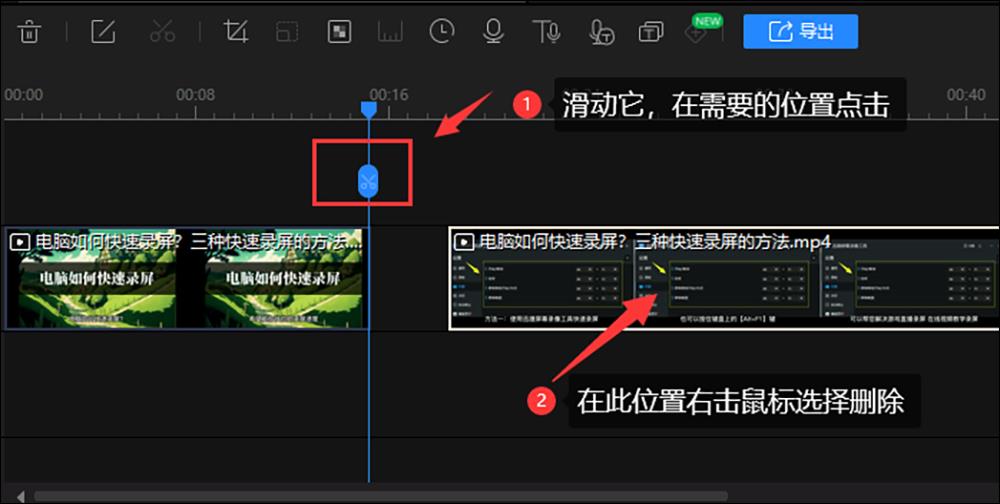
Task: Click the scissors split icon in toolbar
Action: click(x=162, y=32)
